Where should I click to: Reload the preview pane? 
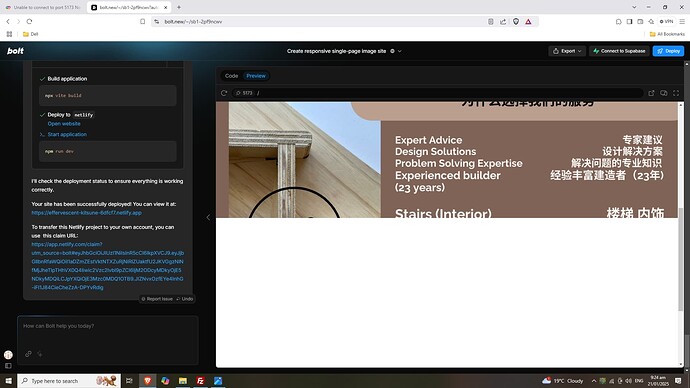tap(224, 93)
